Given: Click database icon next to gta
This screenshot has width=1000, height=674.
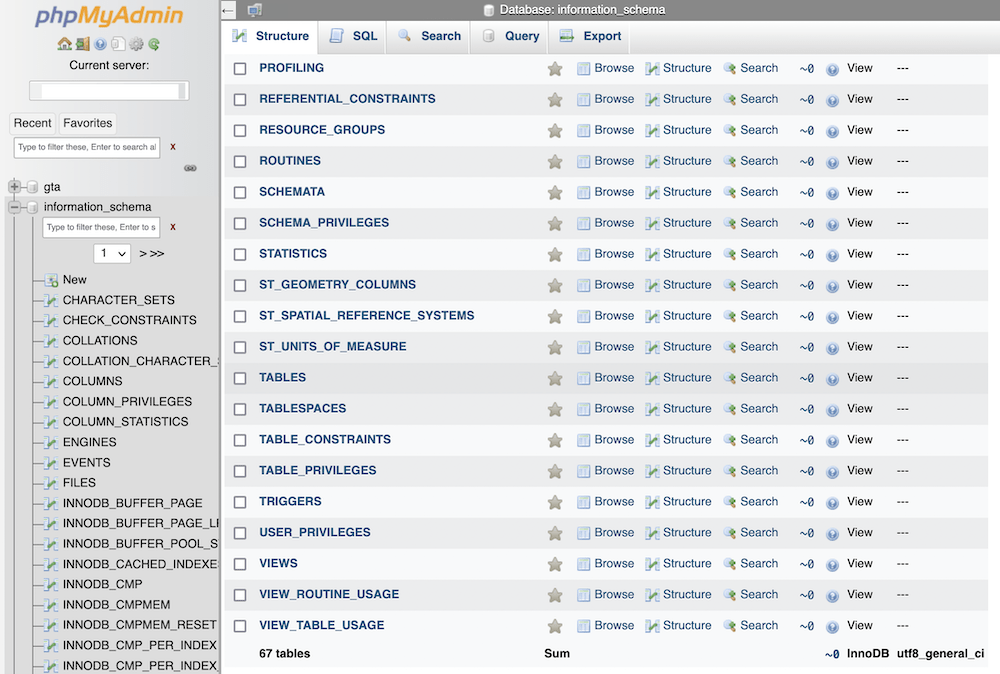Looking at the screenshot, I should pos(33,187).
